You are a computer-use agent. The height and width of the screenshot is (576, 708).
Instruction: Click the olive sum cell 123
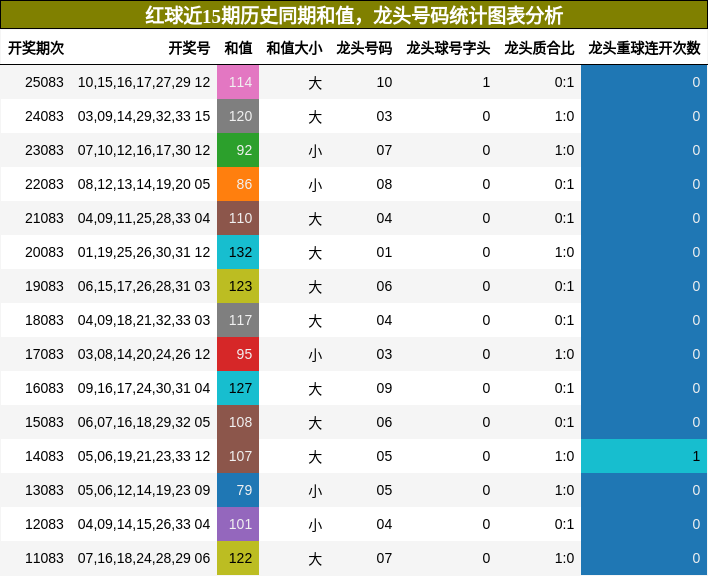tap(238, 286)
